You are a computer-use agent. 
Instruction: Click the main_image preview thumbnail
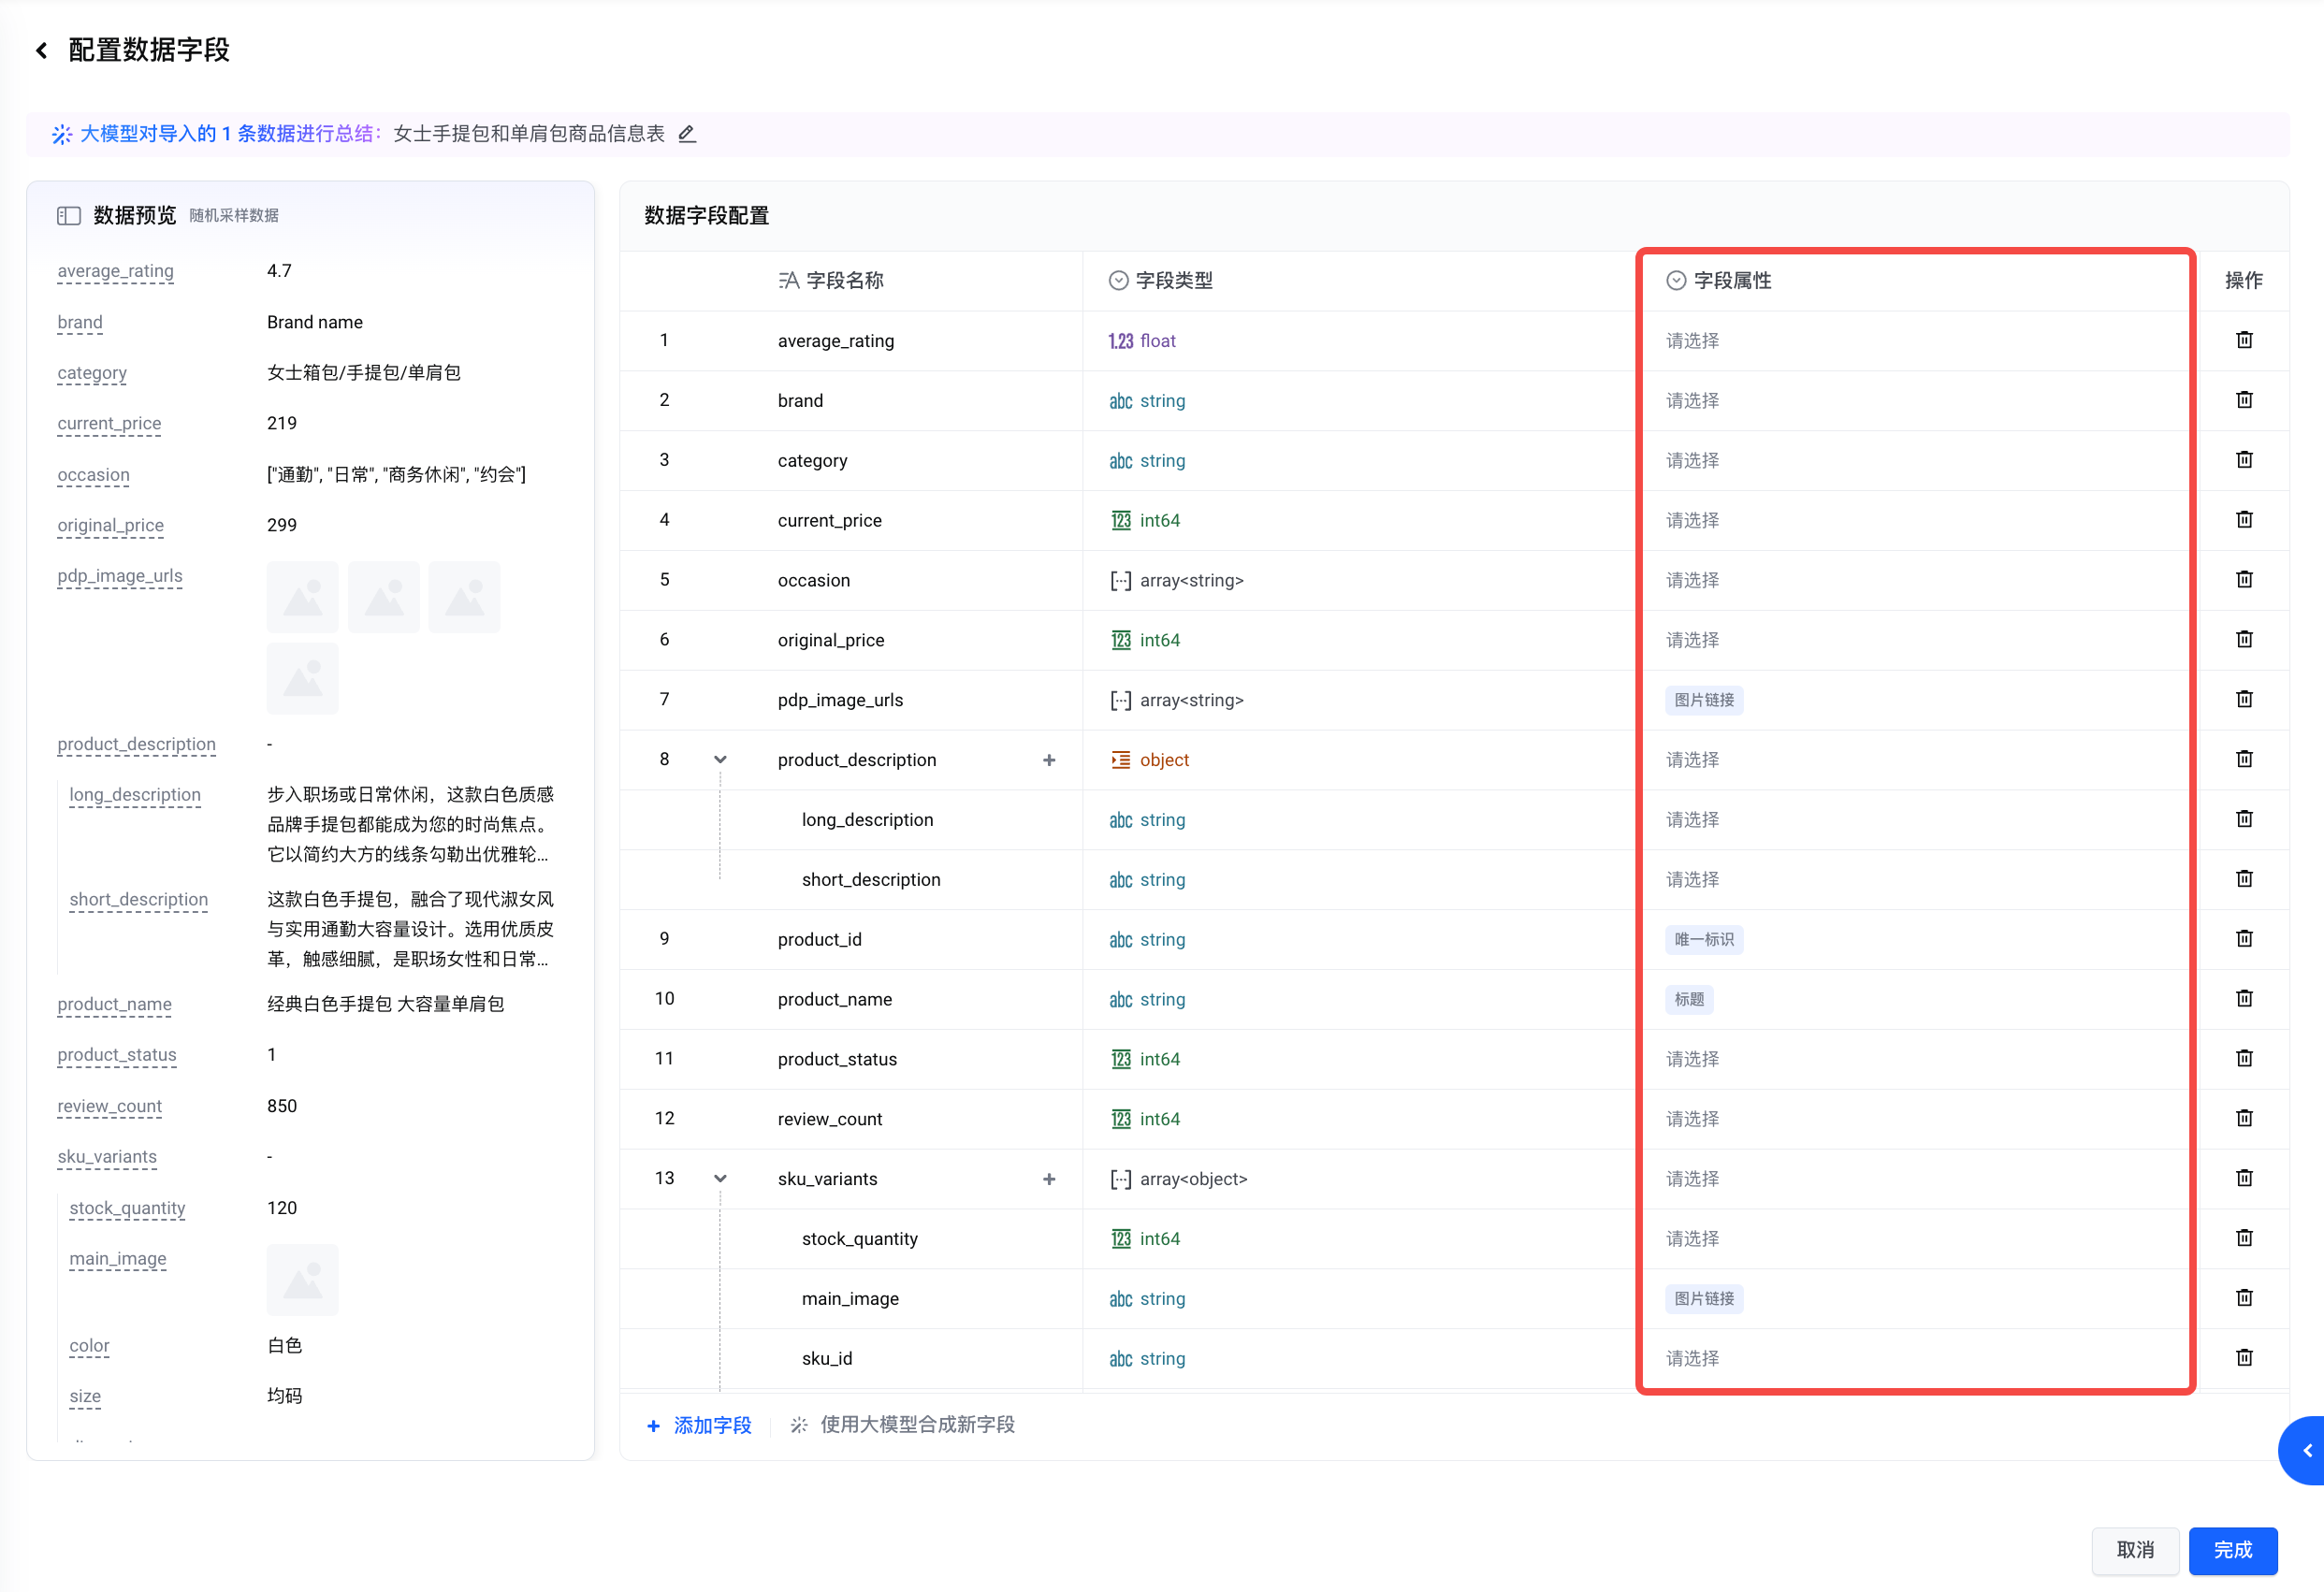pos(302,1280)
